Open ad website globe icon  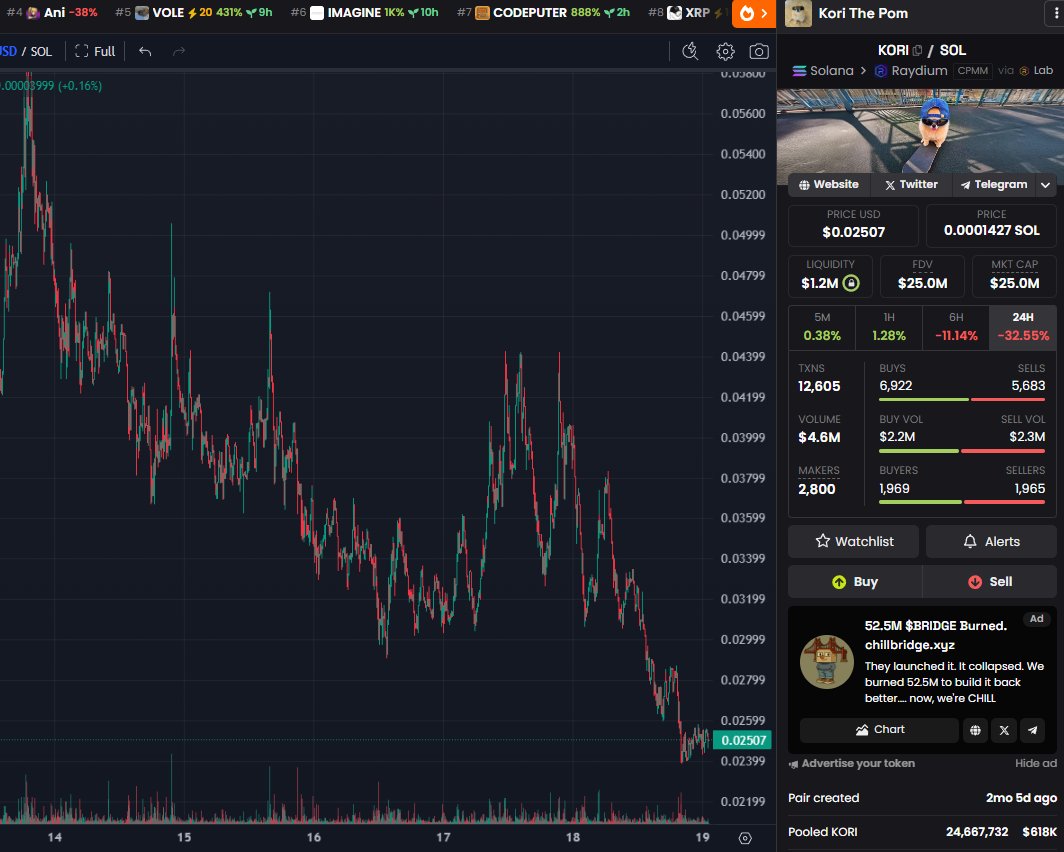[x=975, y=730]
